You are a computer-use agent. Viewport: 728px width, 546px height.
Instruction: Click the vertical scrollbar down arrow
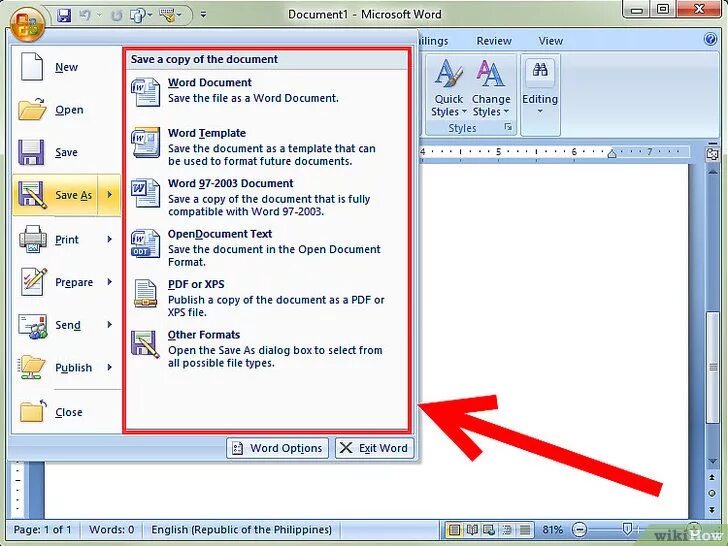pos(712,461)
